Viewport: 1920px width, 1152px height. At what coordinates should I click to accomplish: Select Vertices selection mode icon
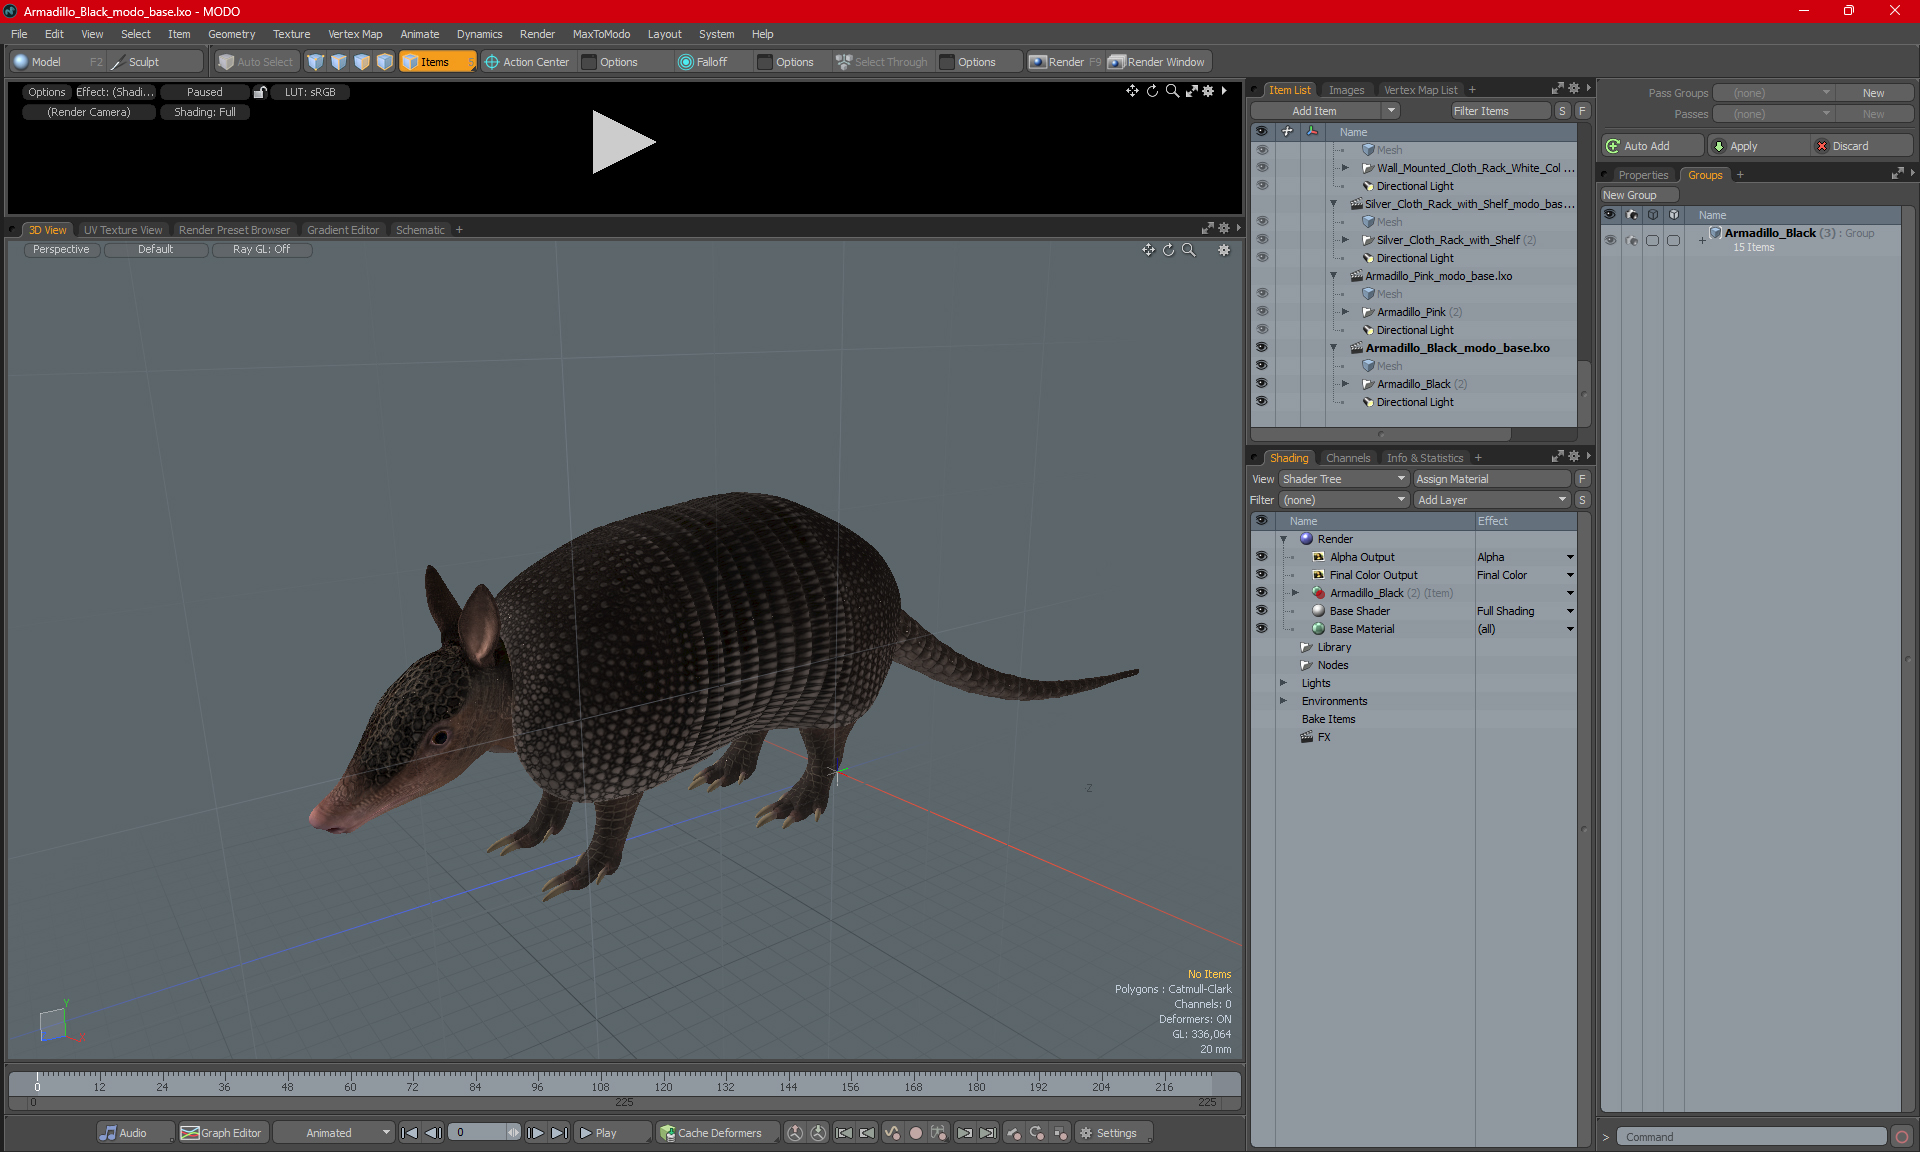[x=316, y=62]
